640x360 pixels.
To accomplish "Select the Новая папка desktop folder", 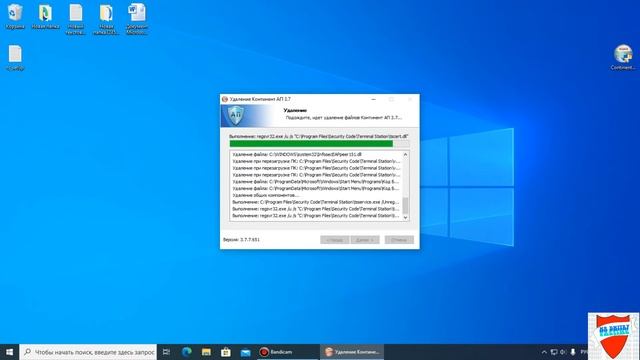I will point(45,16).
